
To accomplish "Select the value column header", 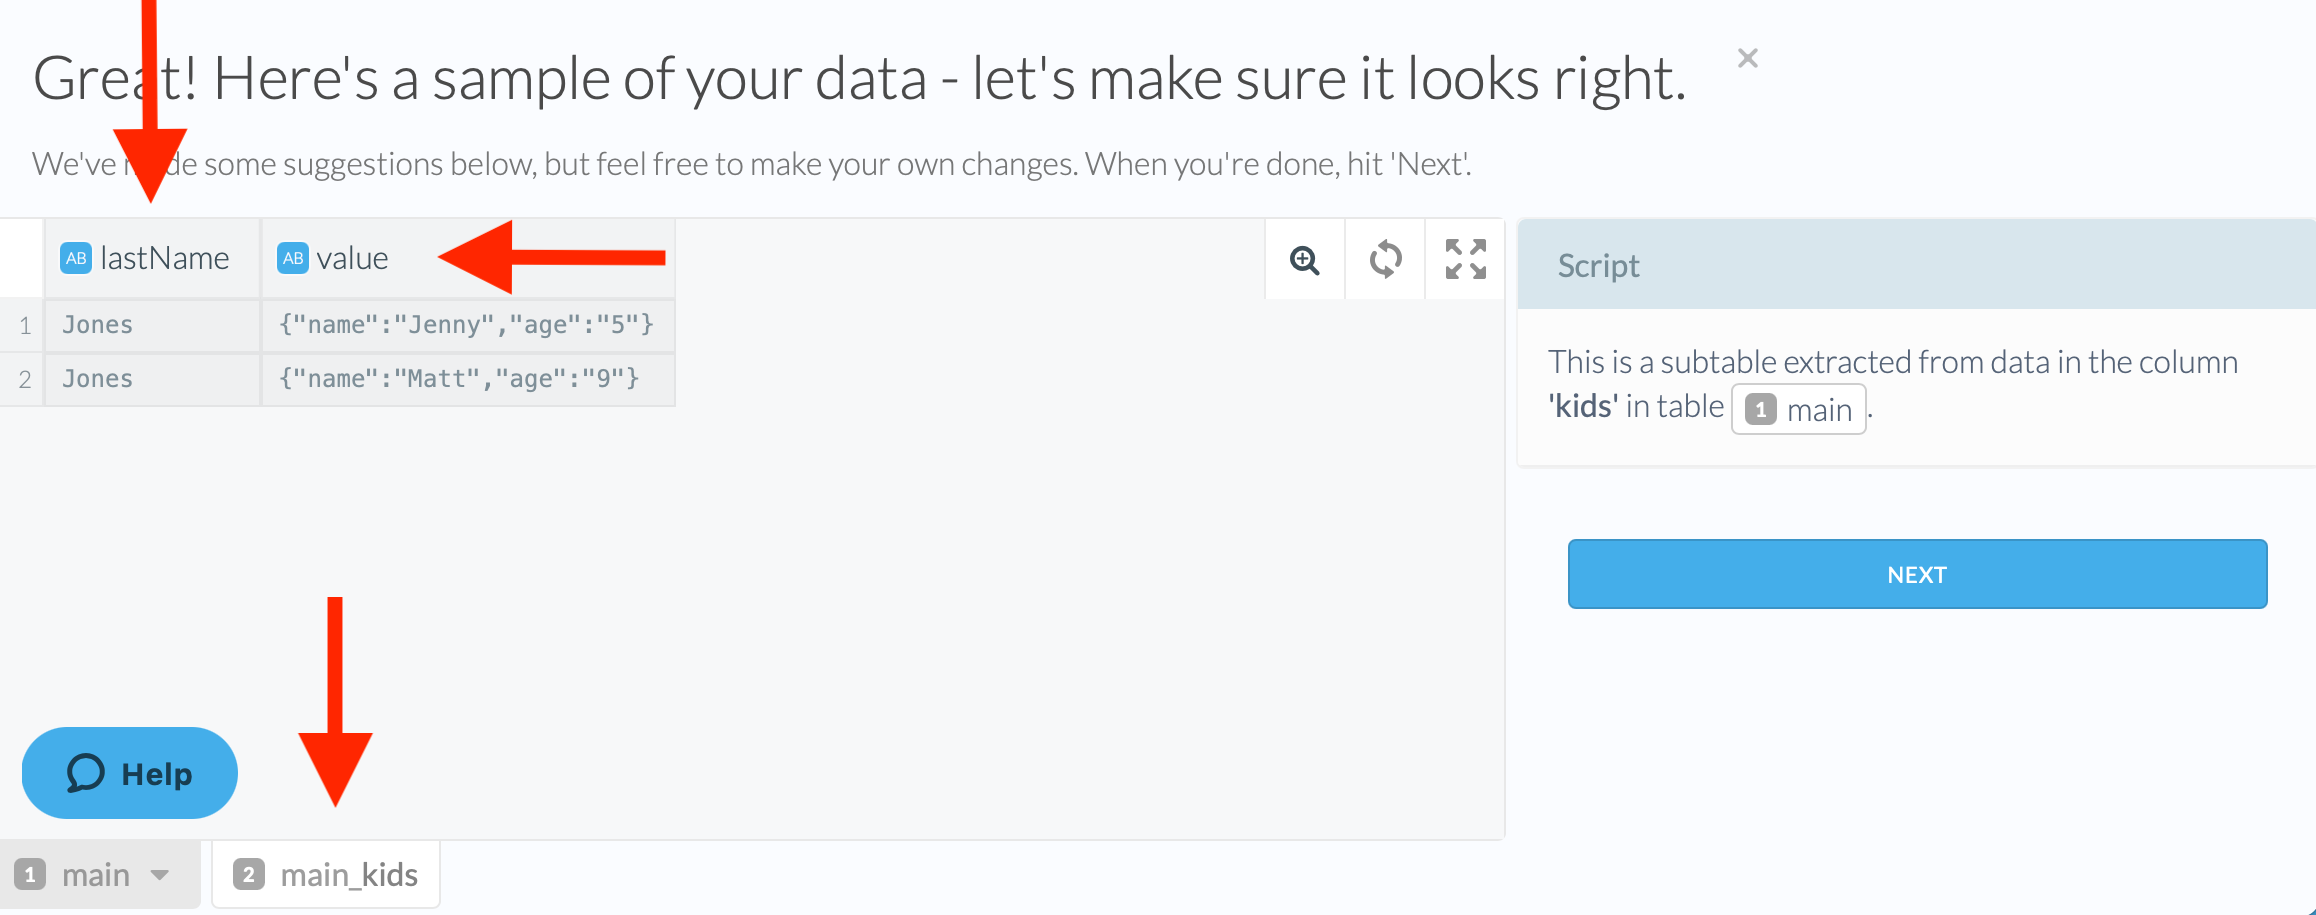I will 352,258.
